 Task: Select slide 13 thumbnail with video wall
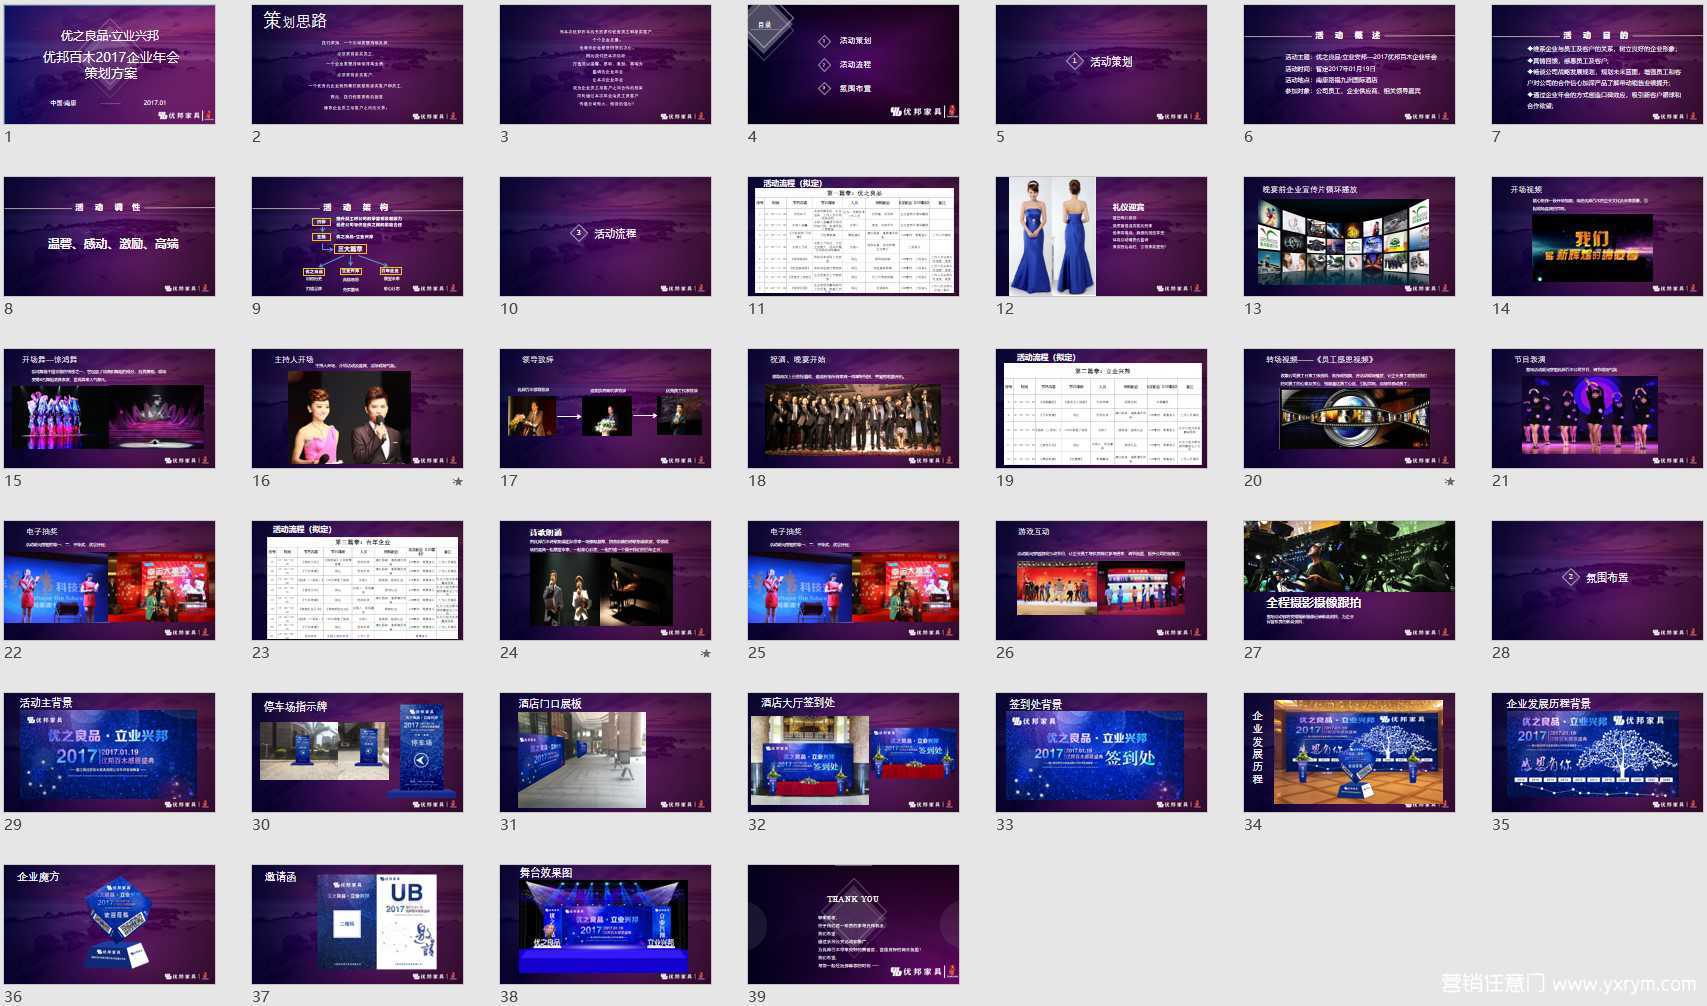(1350, 236)
